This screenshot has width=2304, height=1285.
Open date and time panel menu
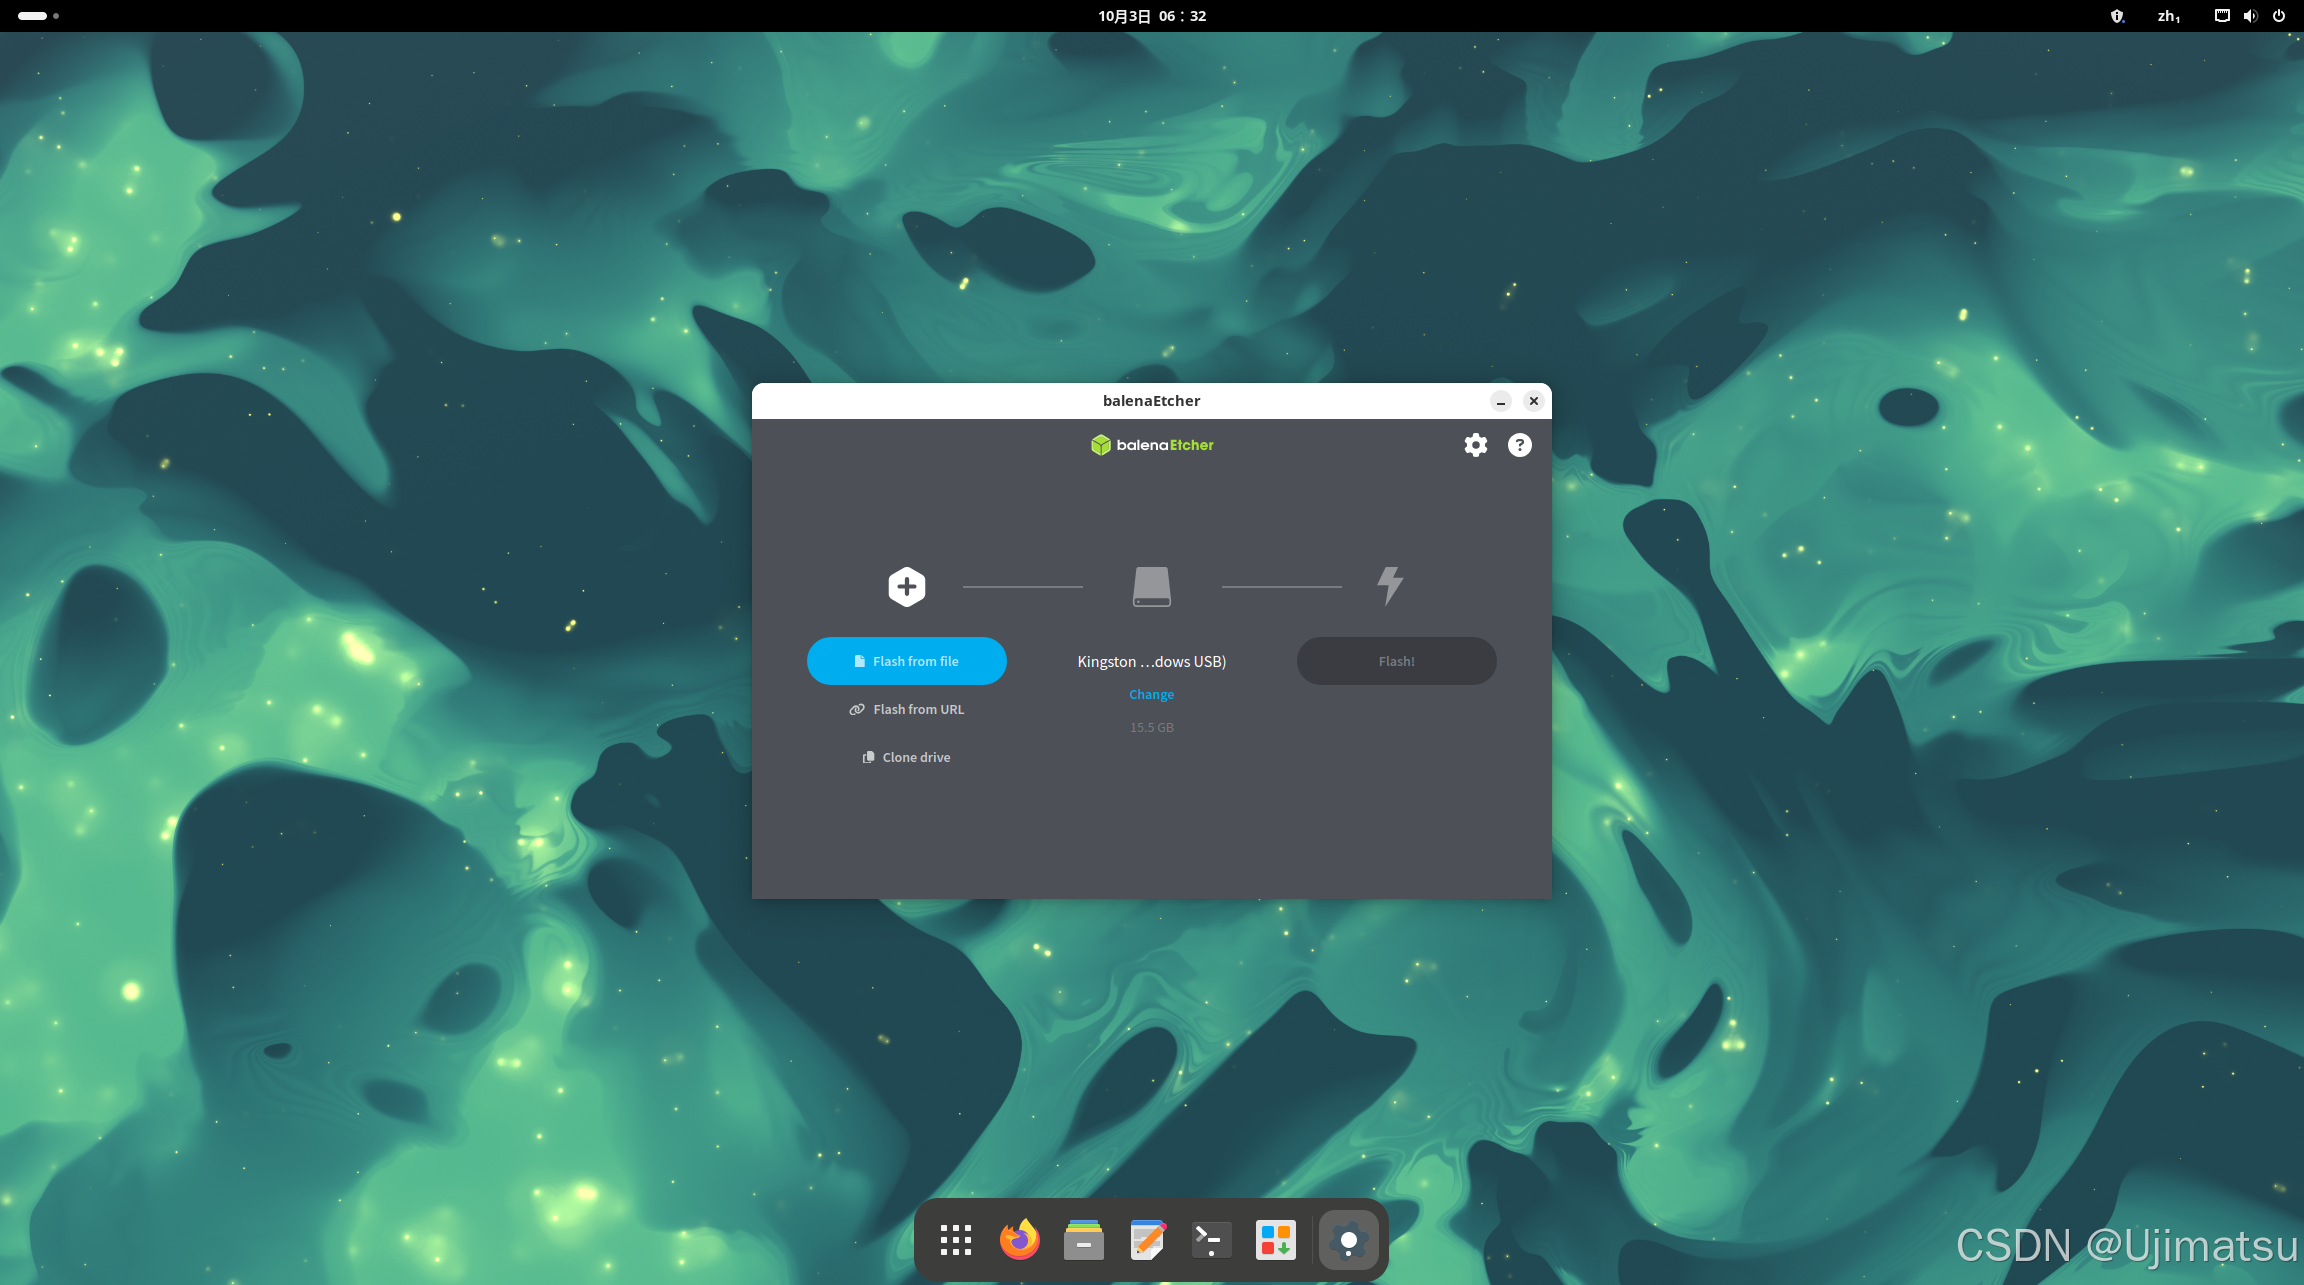point(1152,16)
